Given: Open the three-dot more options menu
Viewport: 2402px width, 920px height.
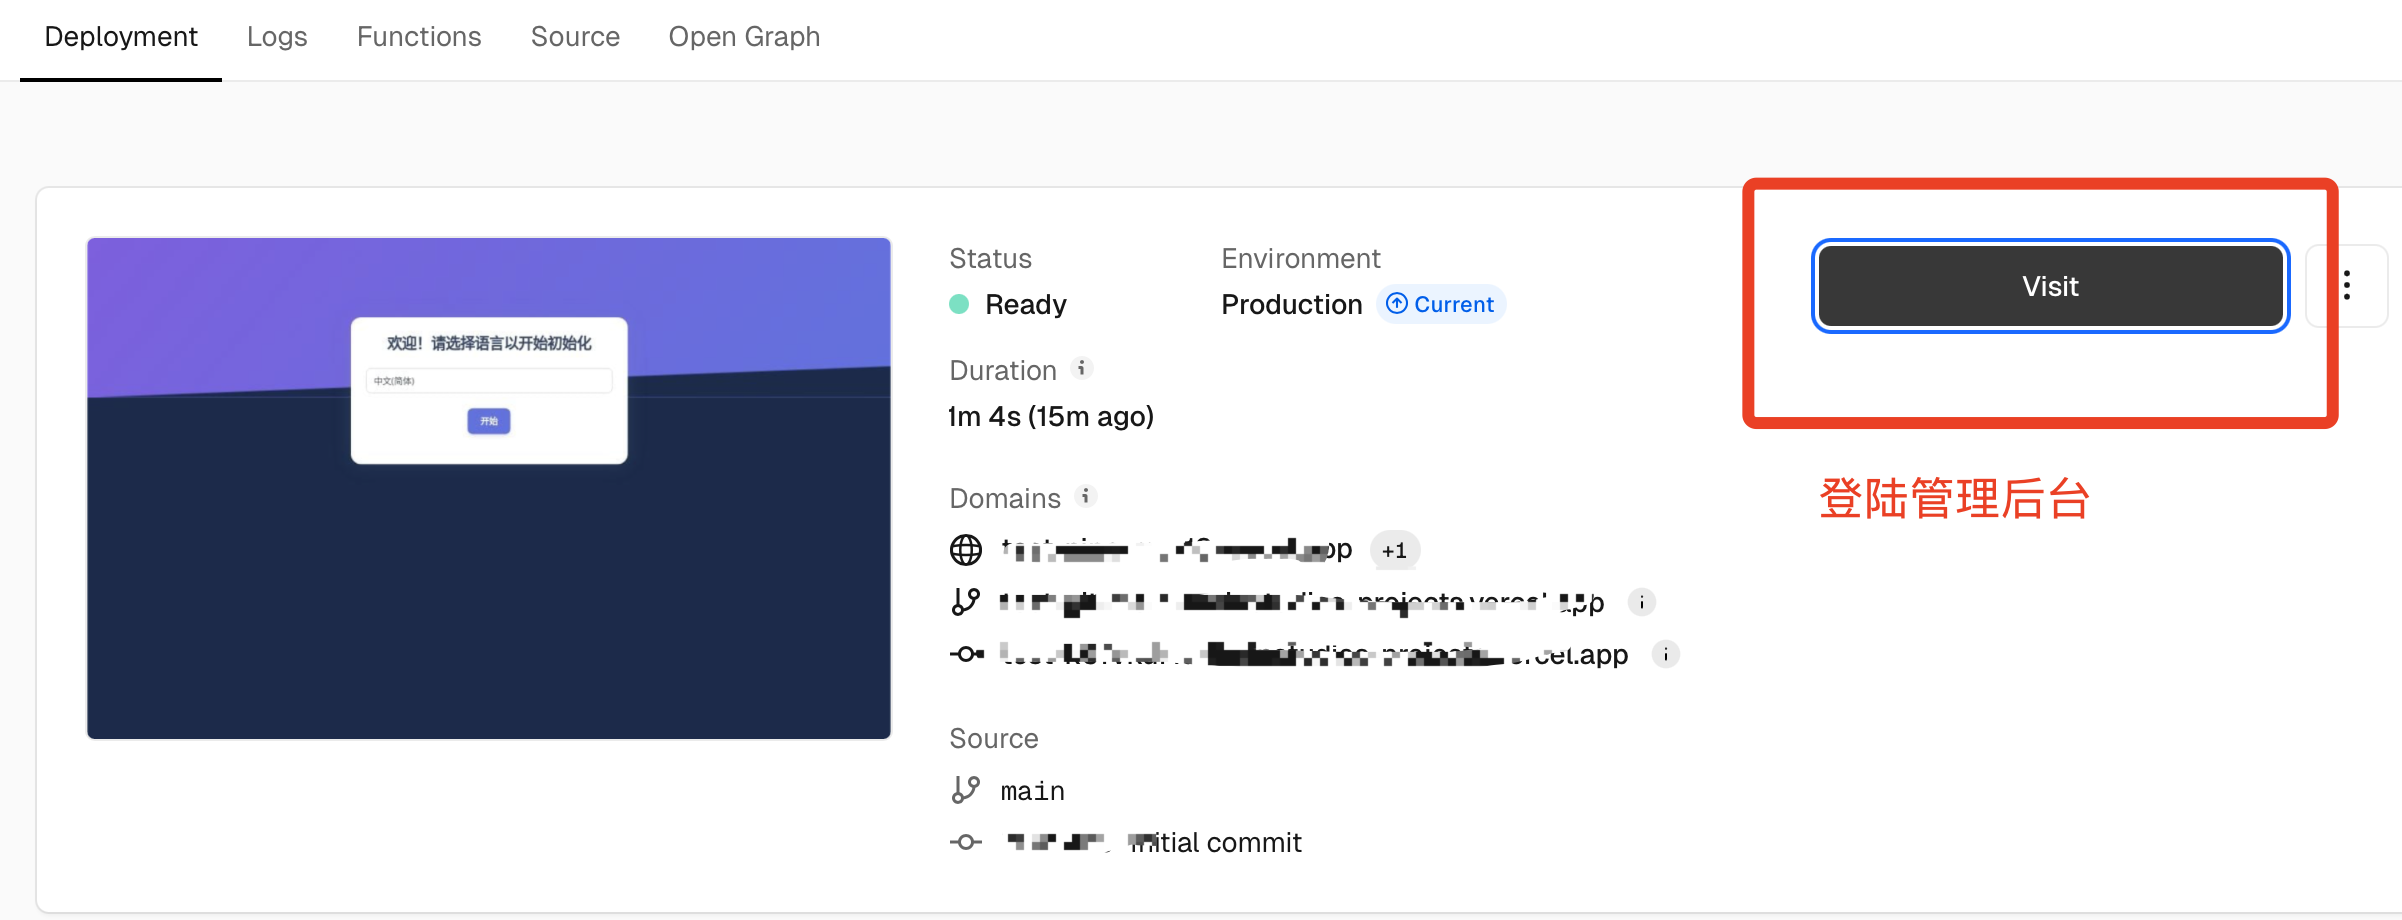Looking at the screenshot, I should (2346, 286).
